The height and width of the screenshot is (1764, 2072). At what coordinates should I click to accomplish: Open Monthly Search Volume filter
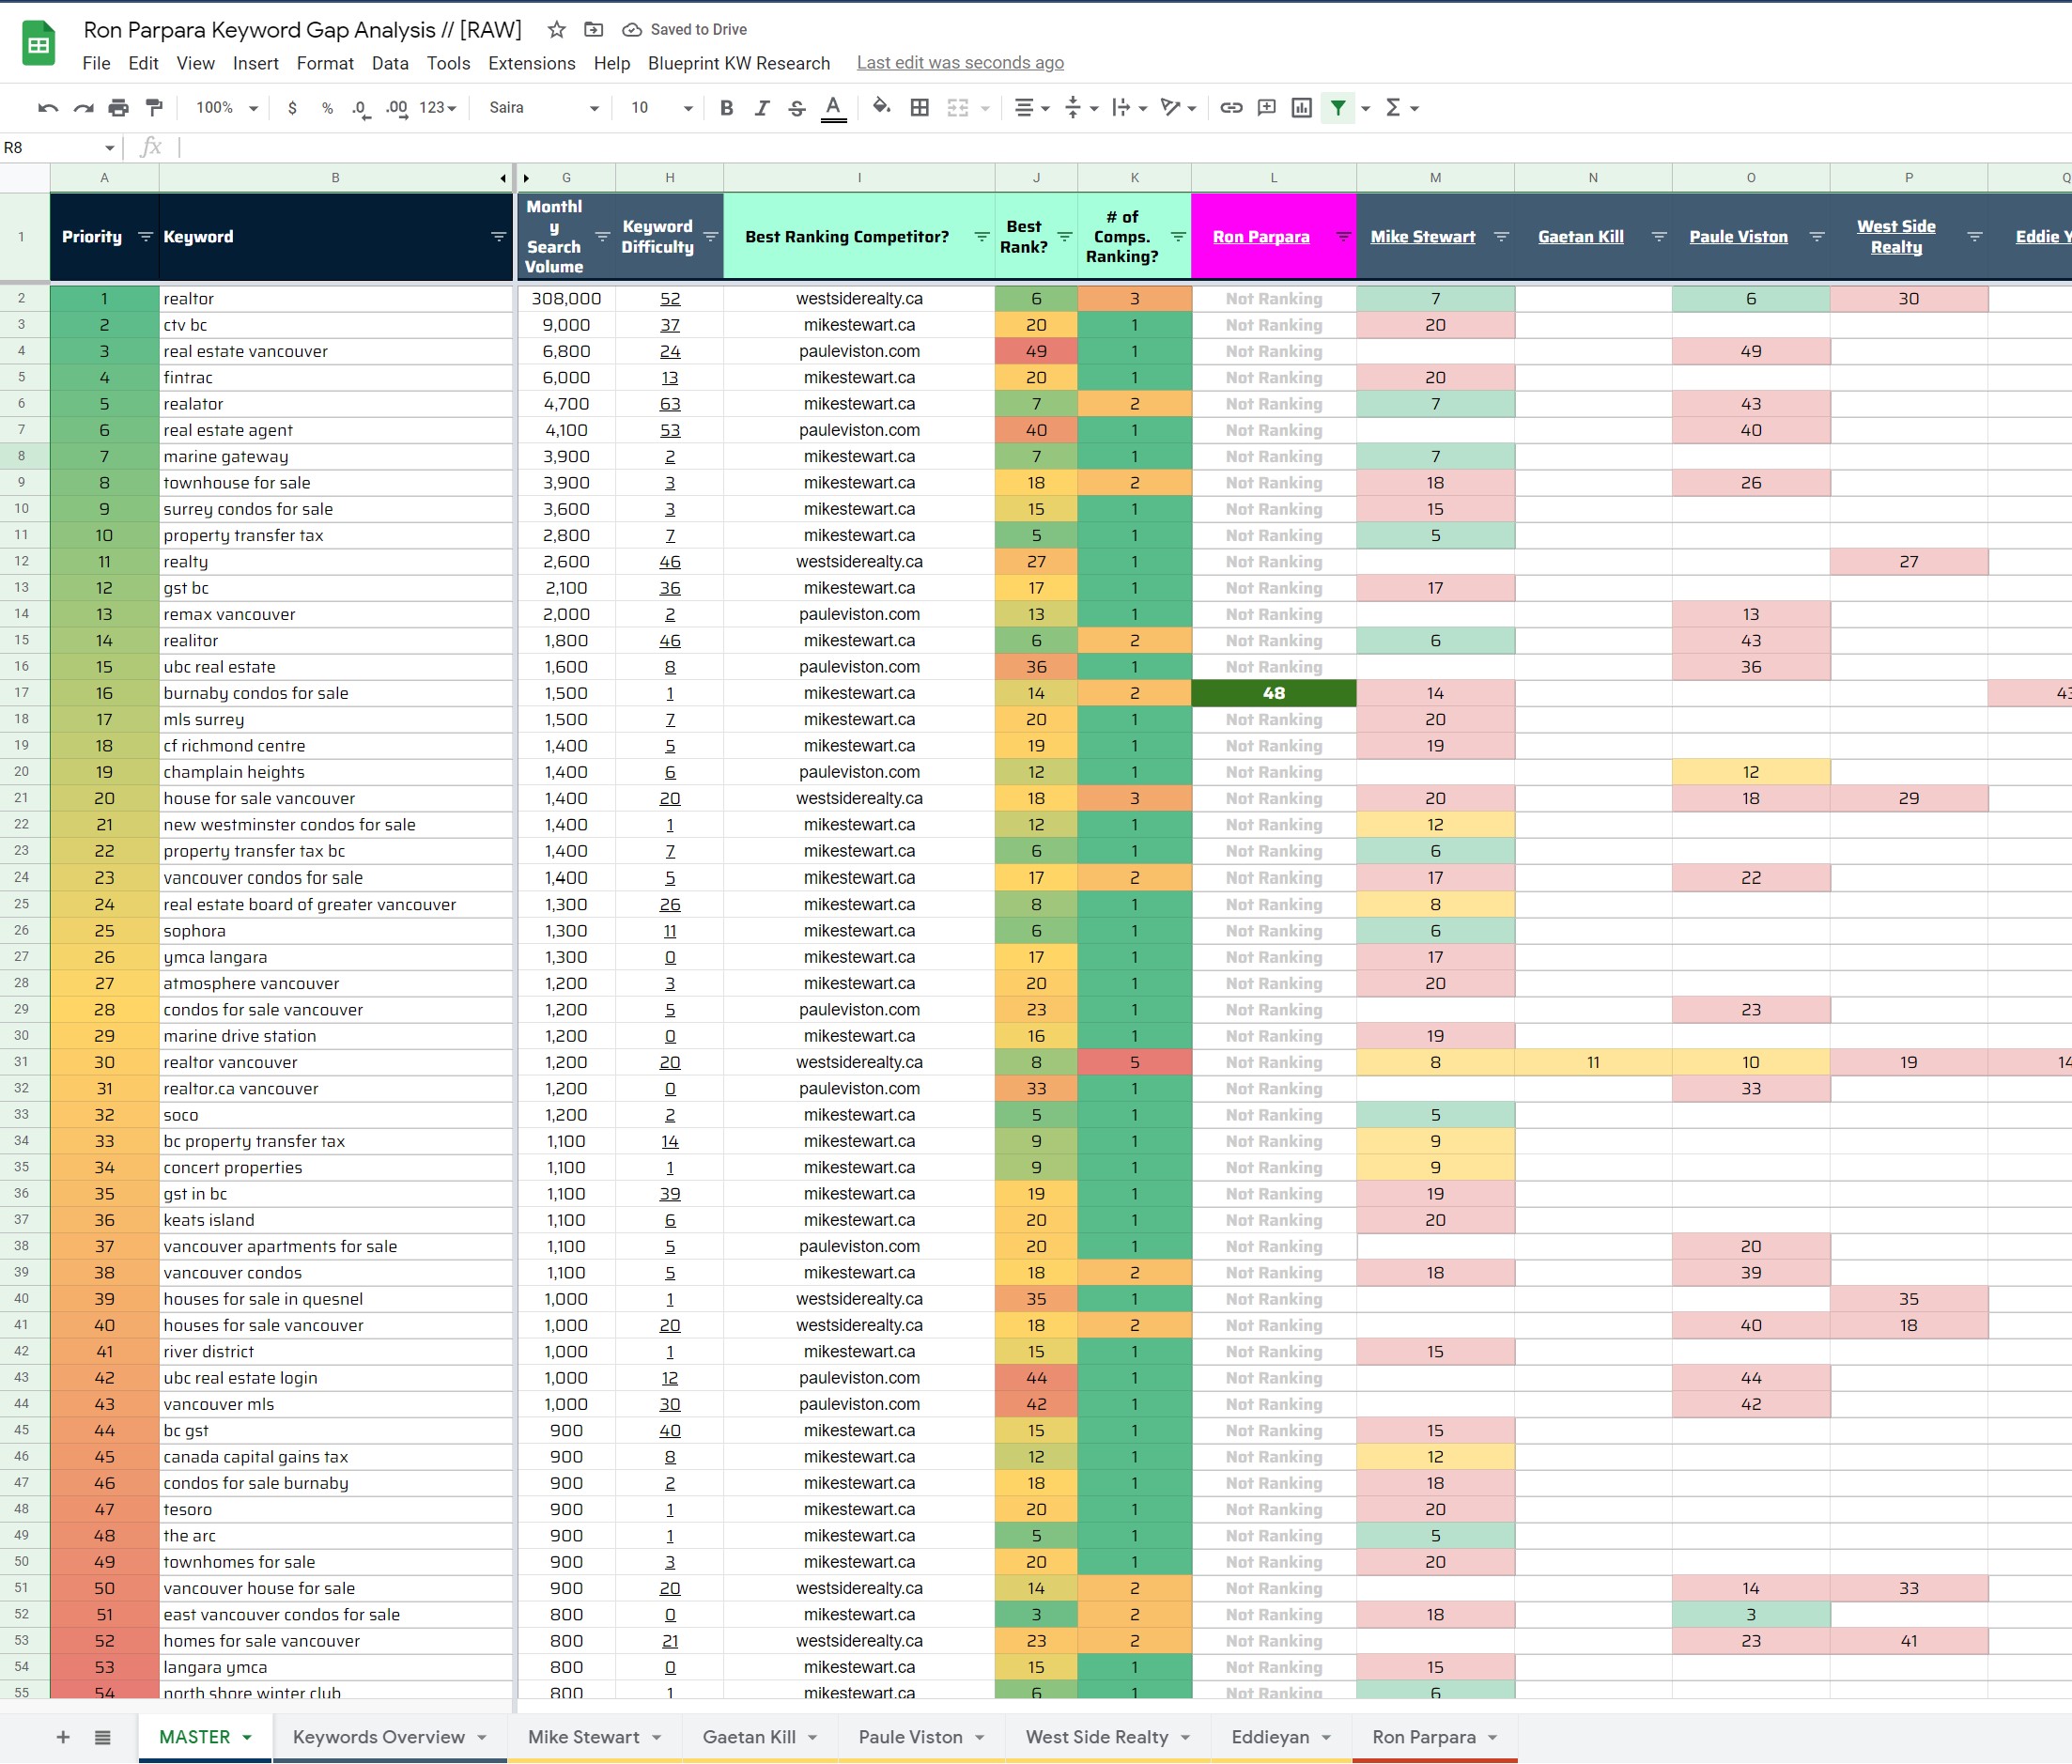coord(602,237)
